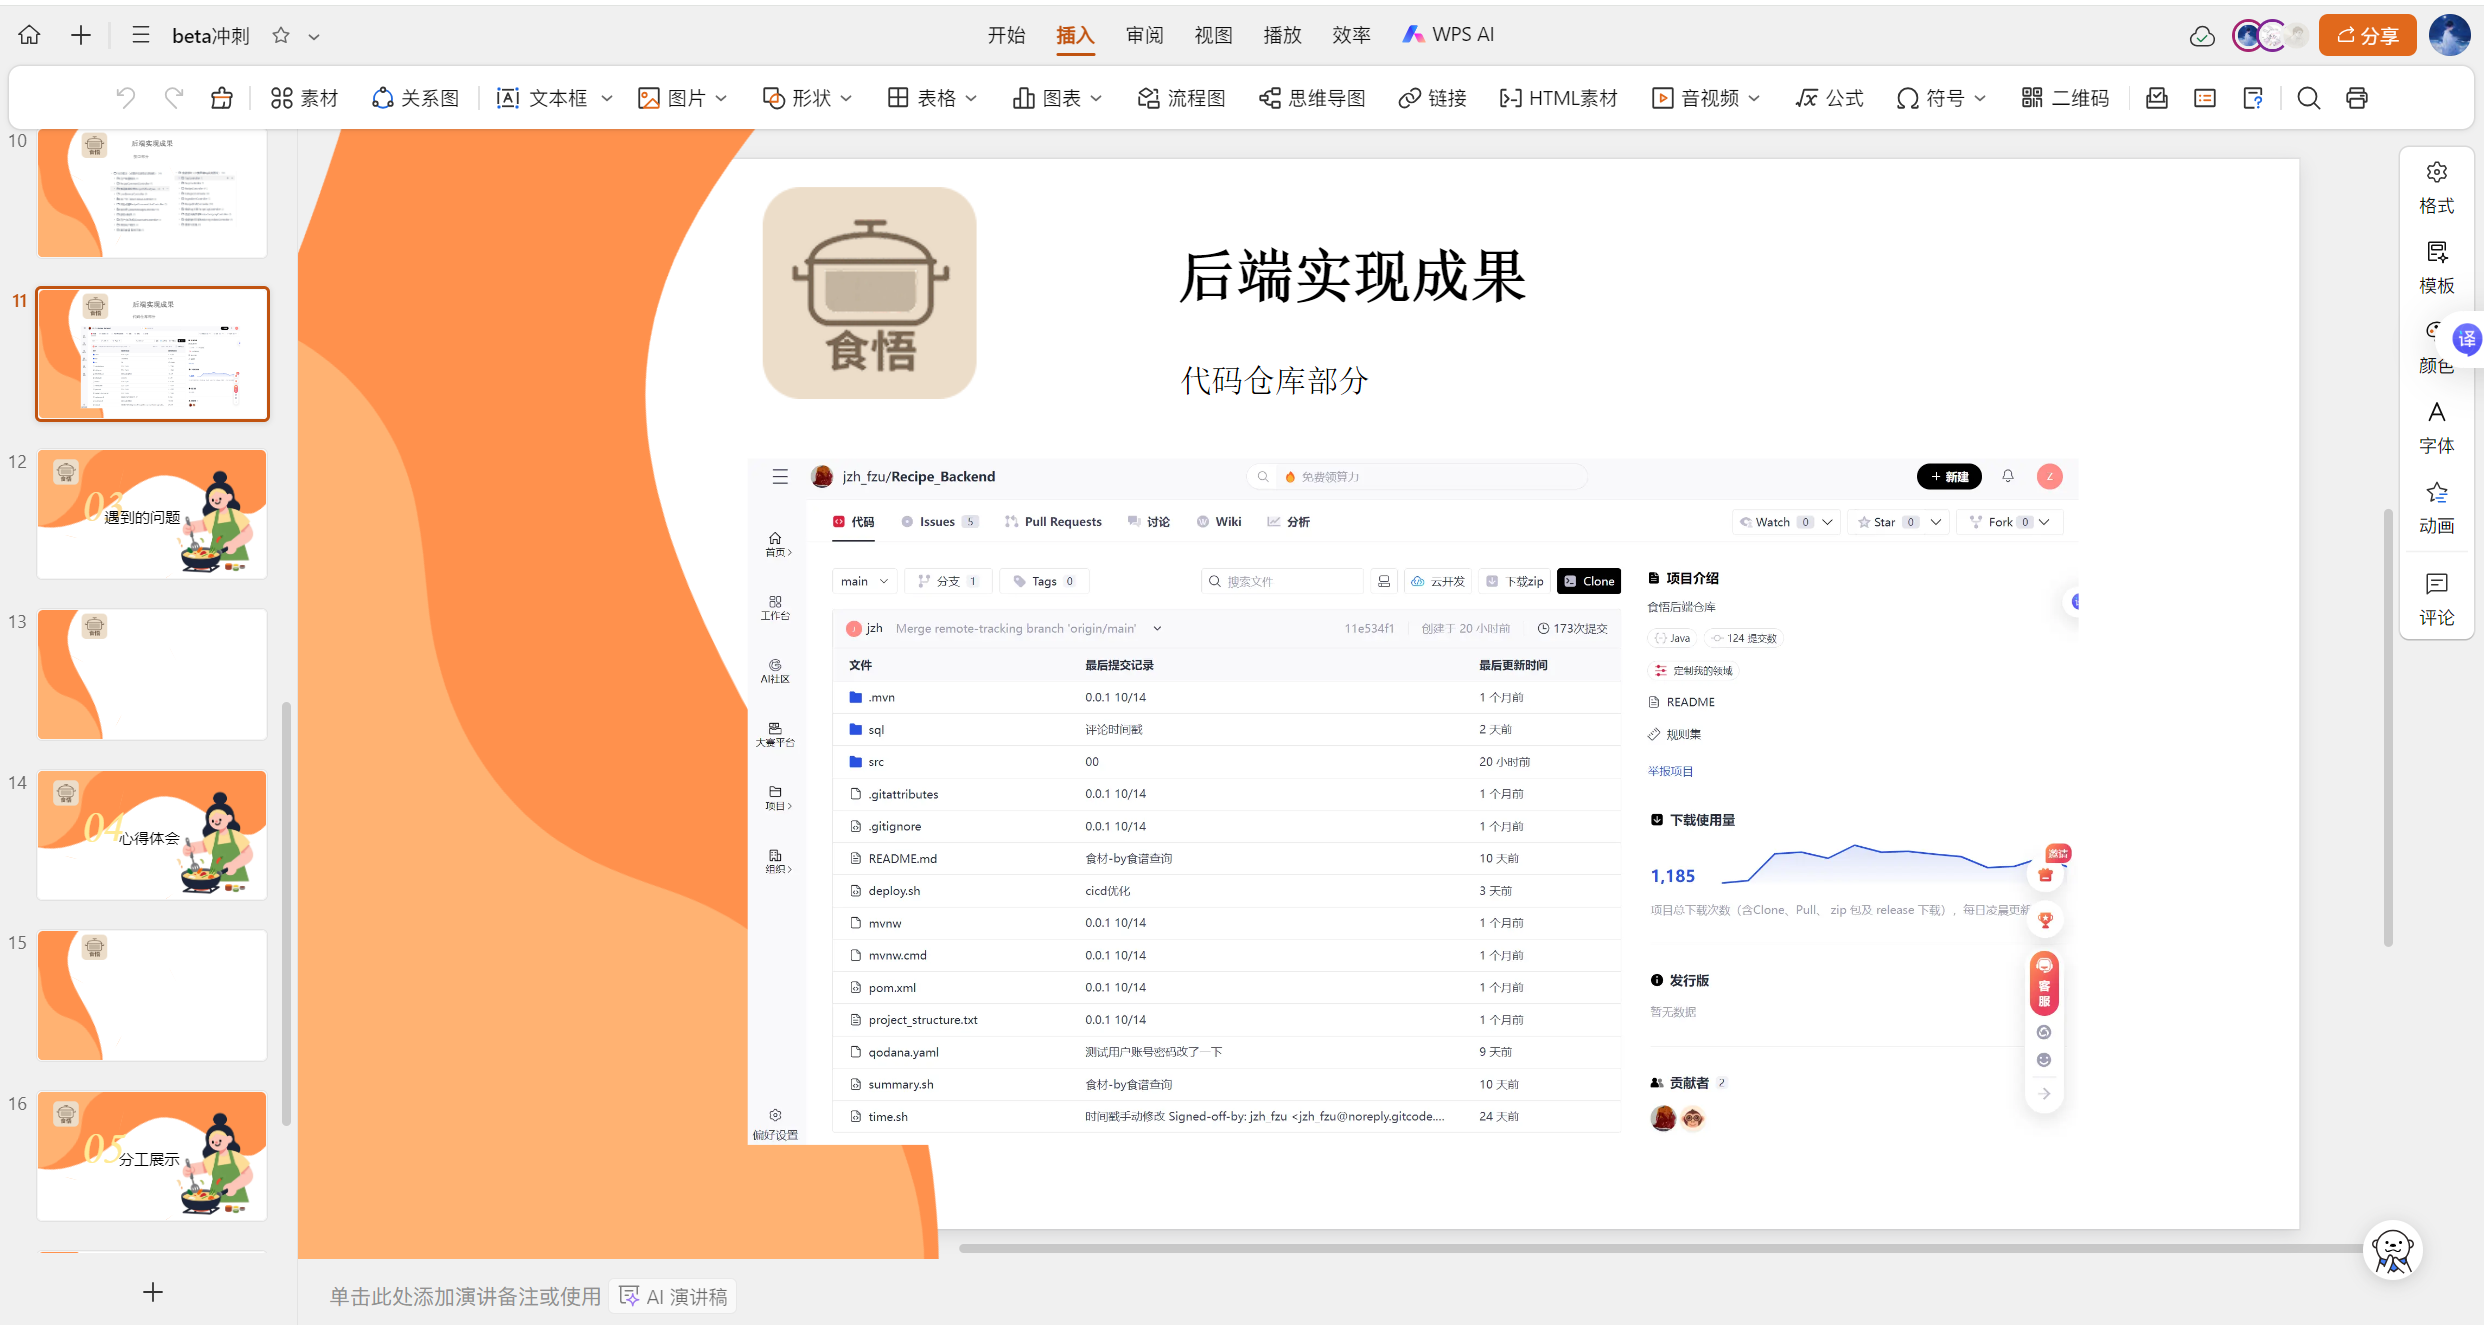Open the 动画 animation sidebar panel
This screenshot has height=1325, width=2484.
point(2436,505)
